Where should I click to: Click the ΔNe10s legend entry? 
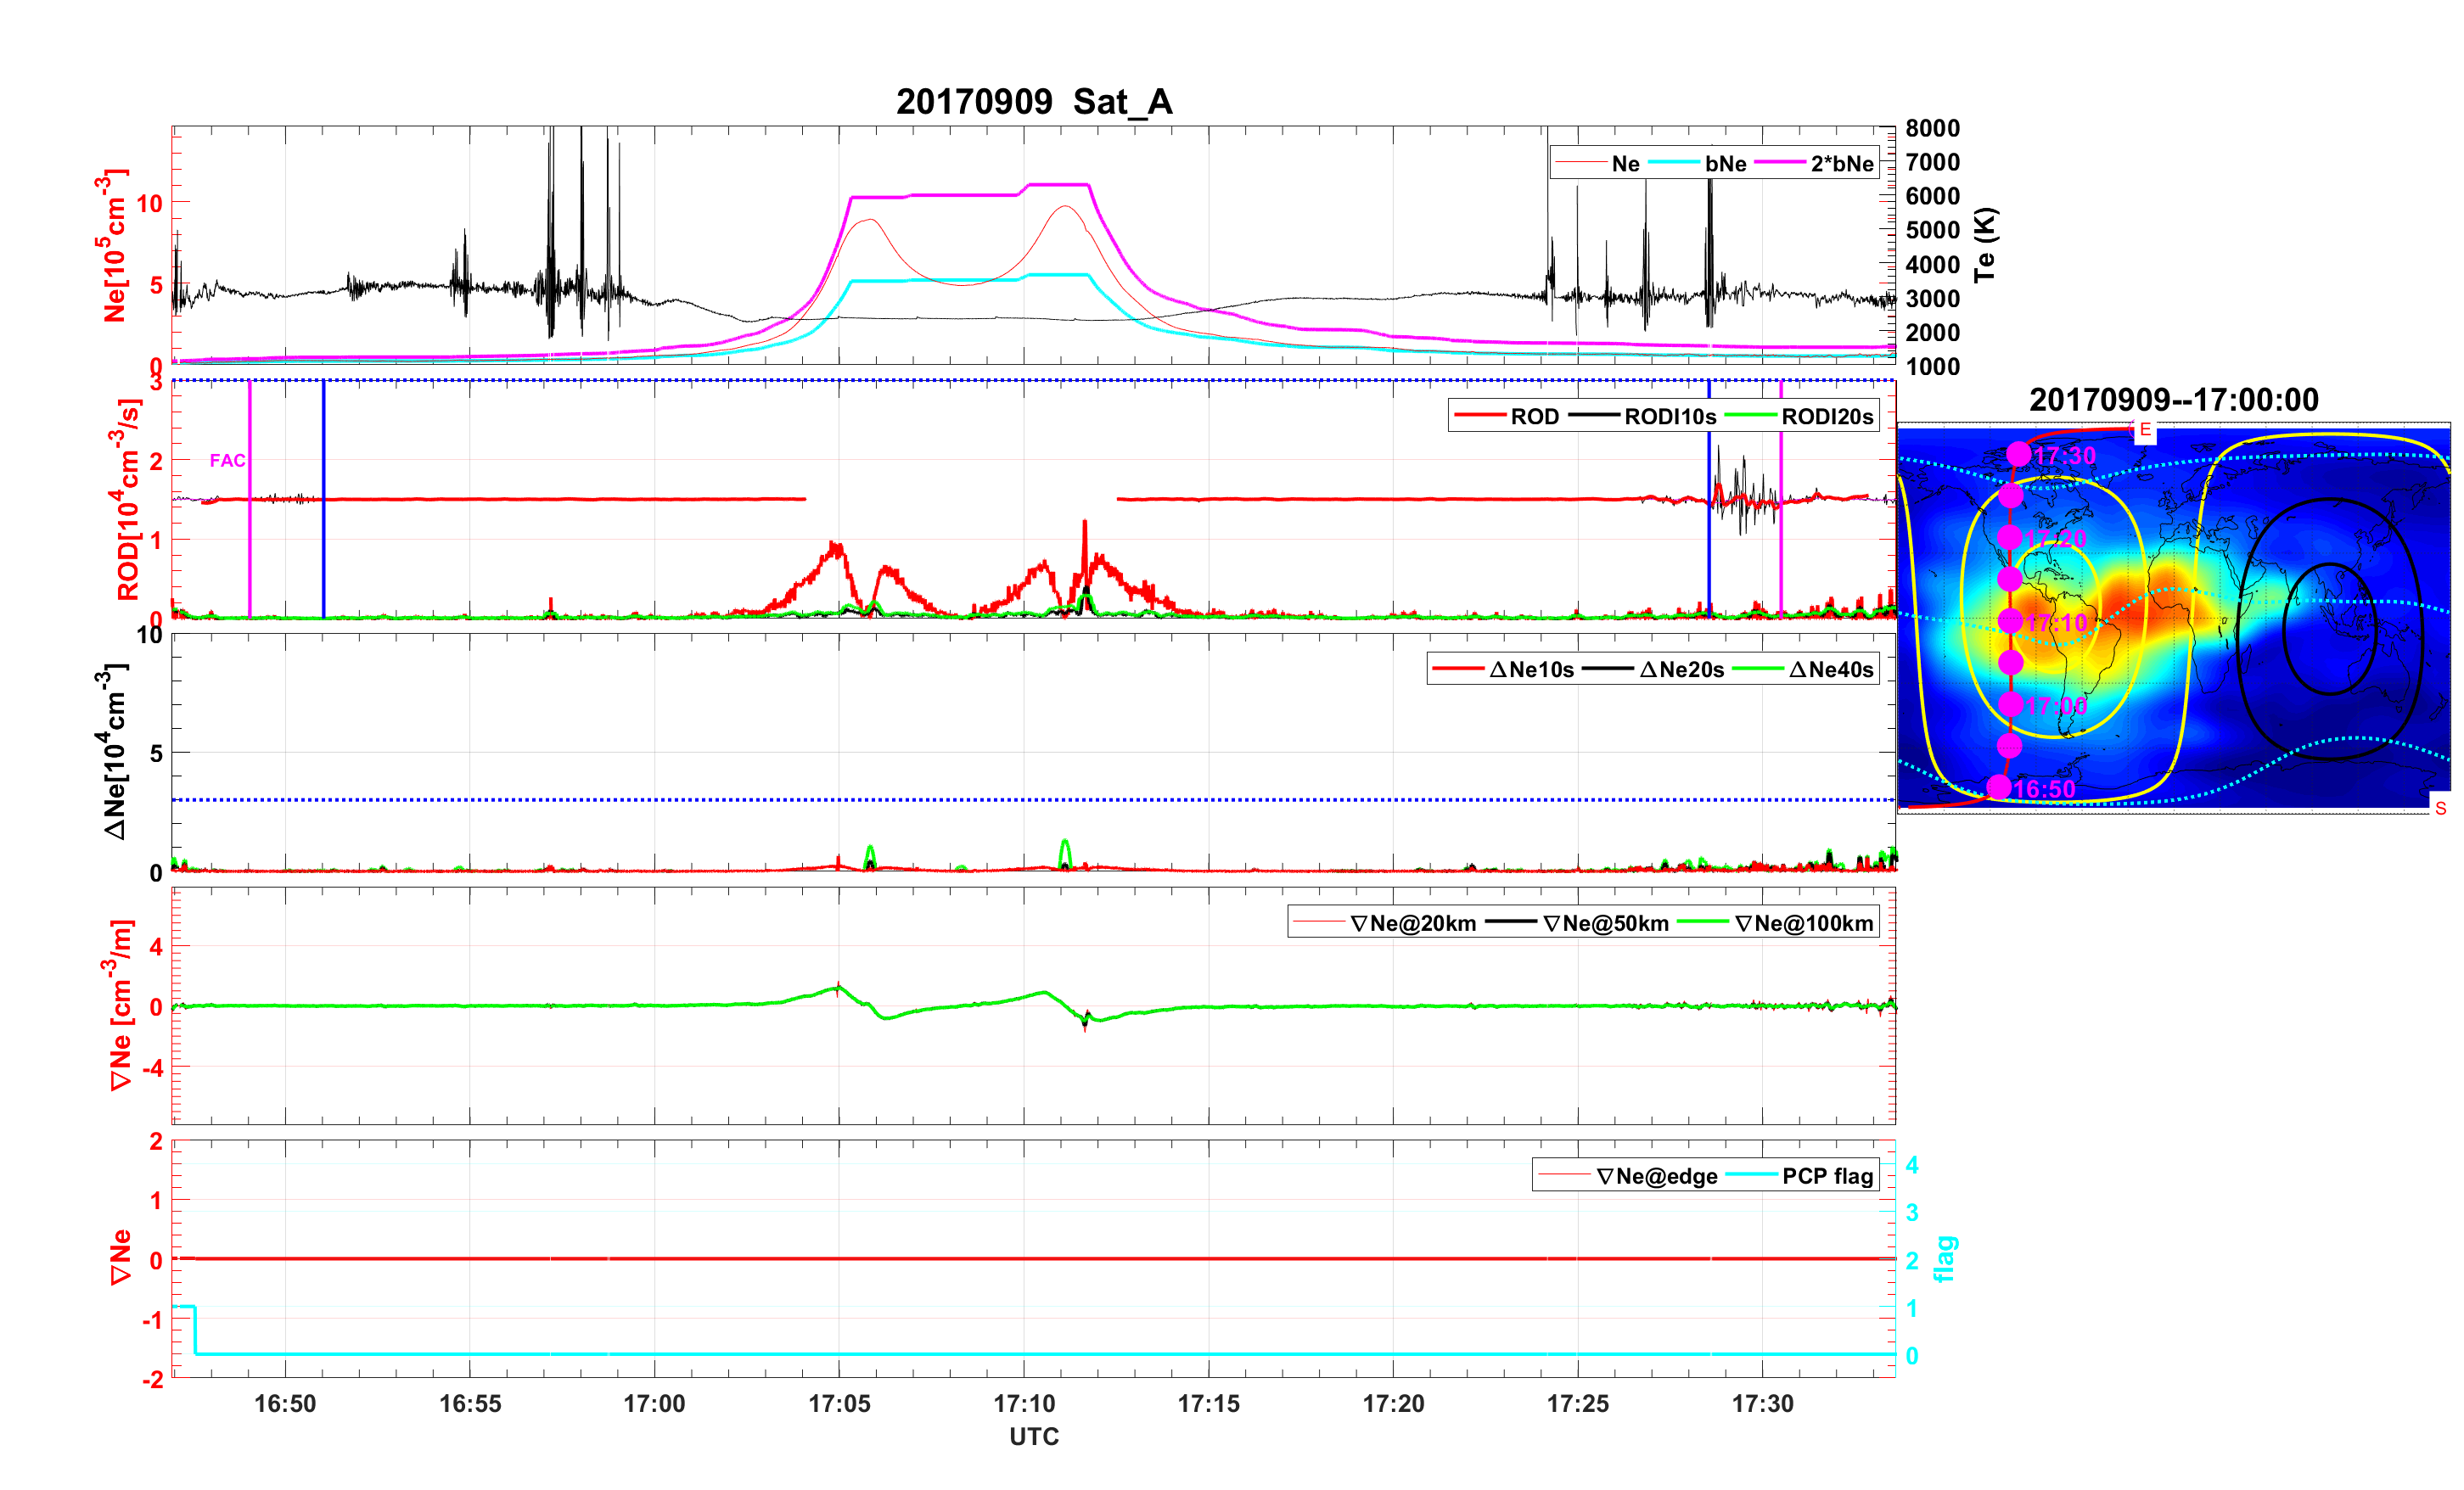click(1530, 670)
